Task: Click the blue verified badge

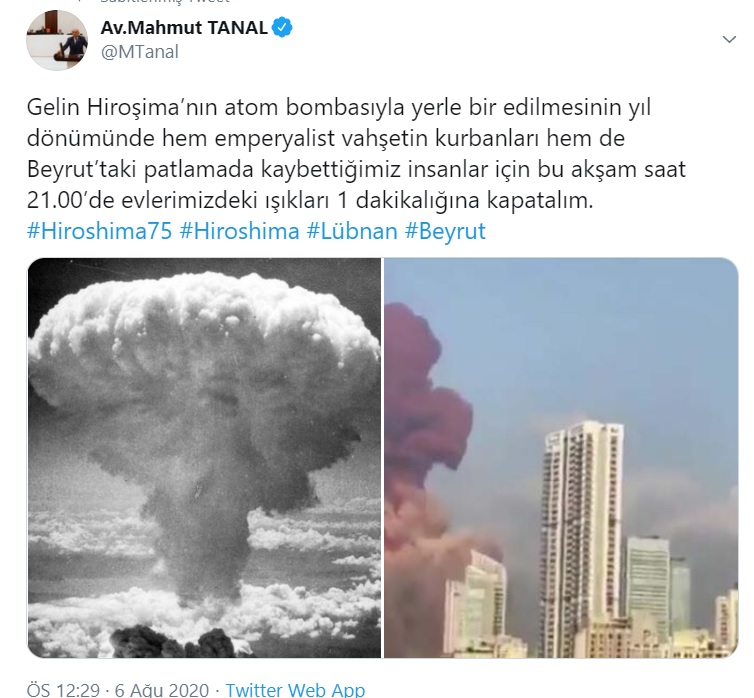Action: coord(282,27)
